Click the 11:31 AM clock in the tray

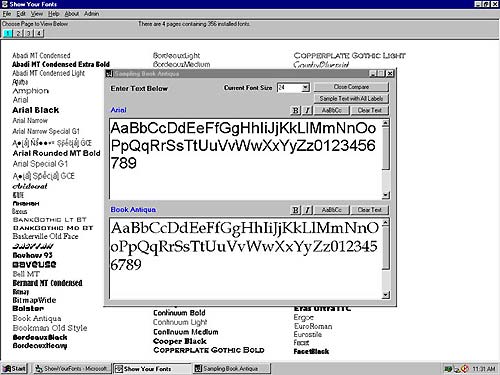[484, 369]
